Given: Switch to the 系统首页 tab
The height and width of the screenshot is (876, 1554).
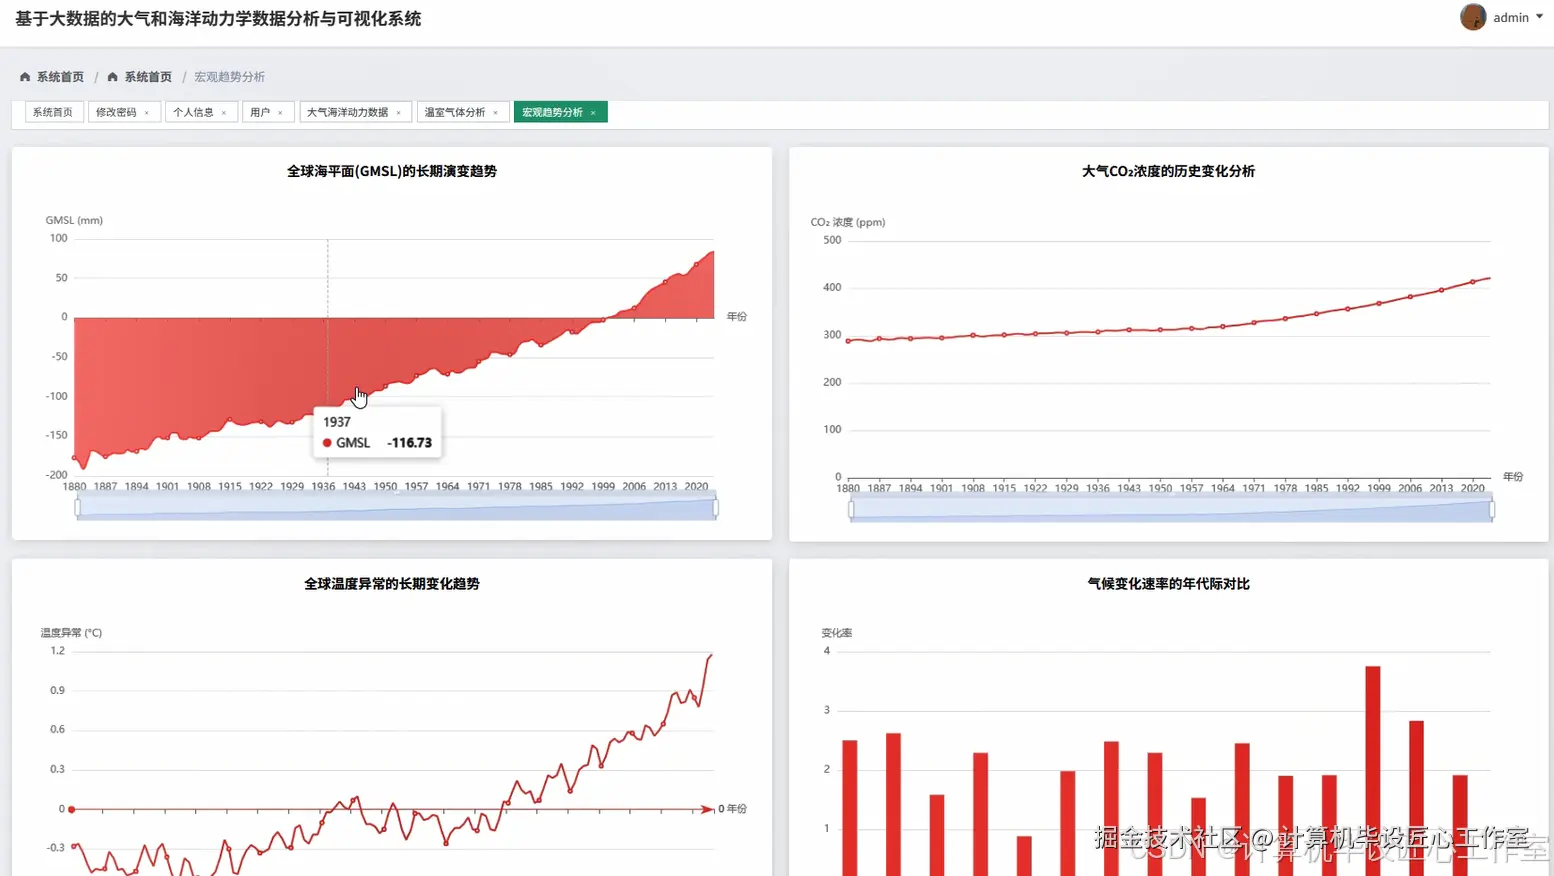Looking at the screenshot, I should [x=53, y=112].
